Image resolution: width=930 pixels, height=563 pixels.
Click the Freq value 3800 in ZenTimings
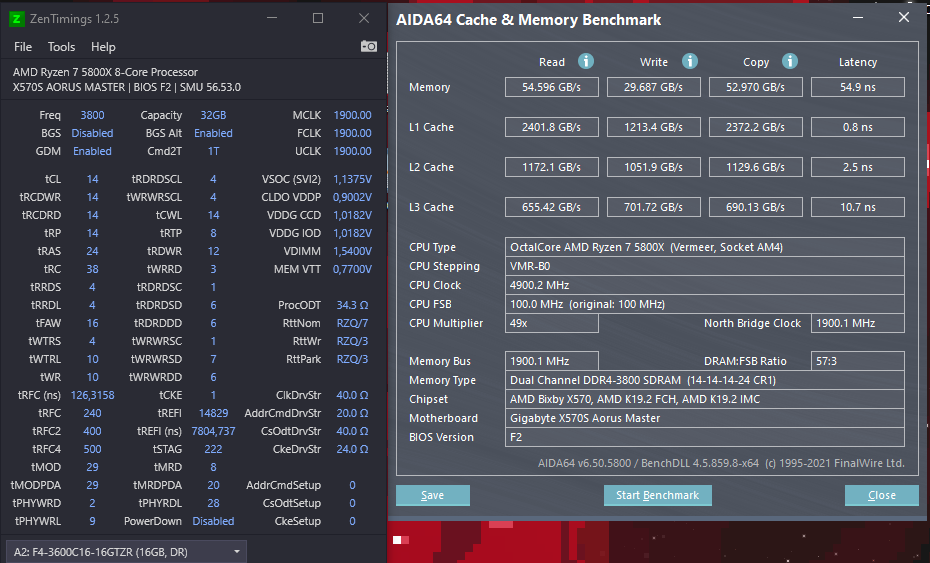pyautogui.click(x=92, y=115)
